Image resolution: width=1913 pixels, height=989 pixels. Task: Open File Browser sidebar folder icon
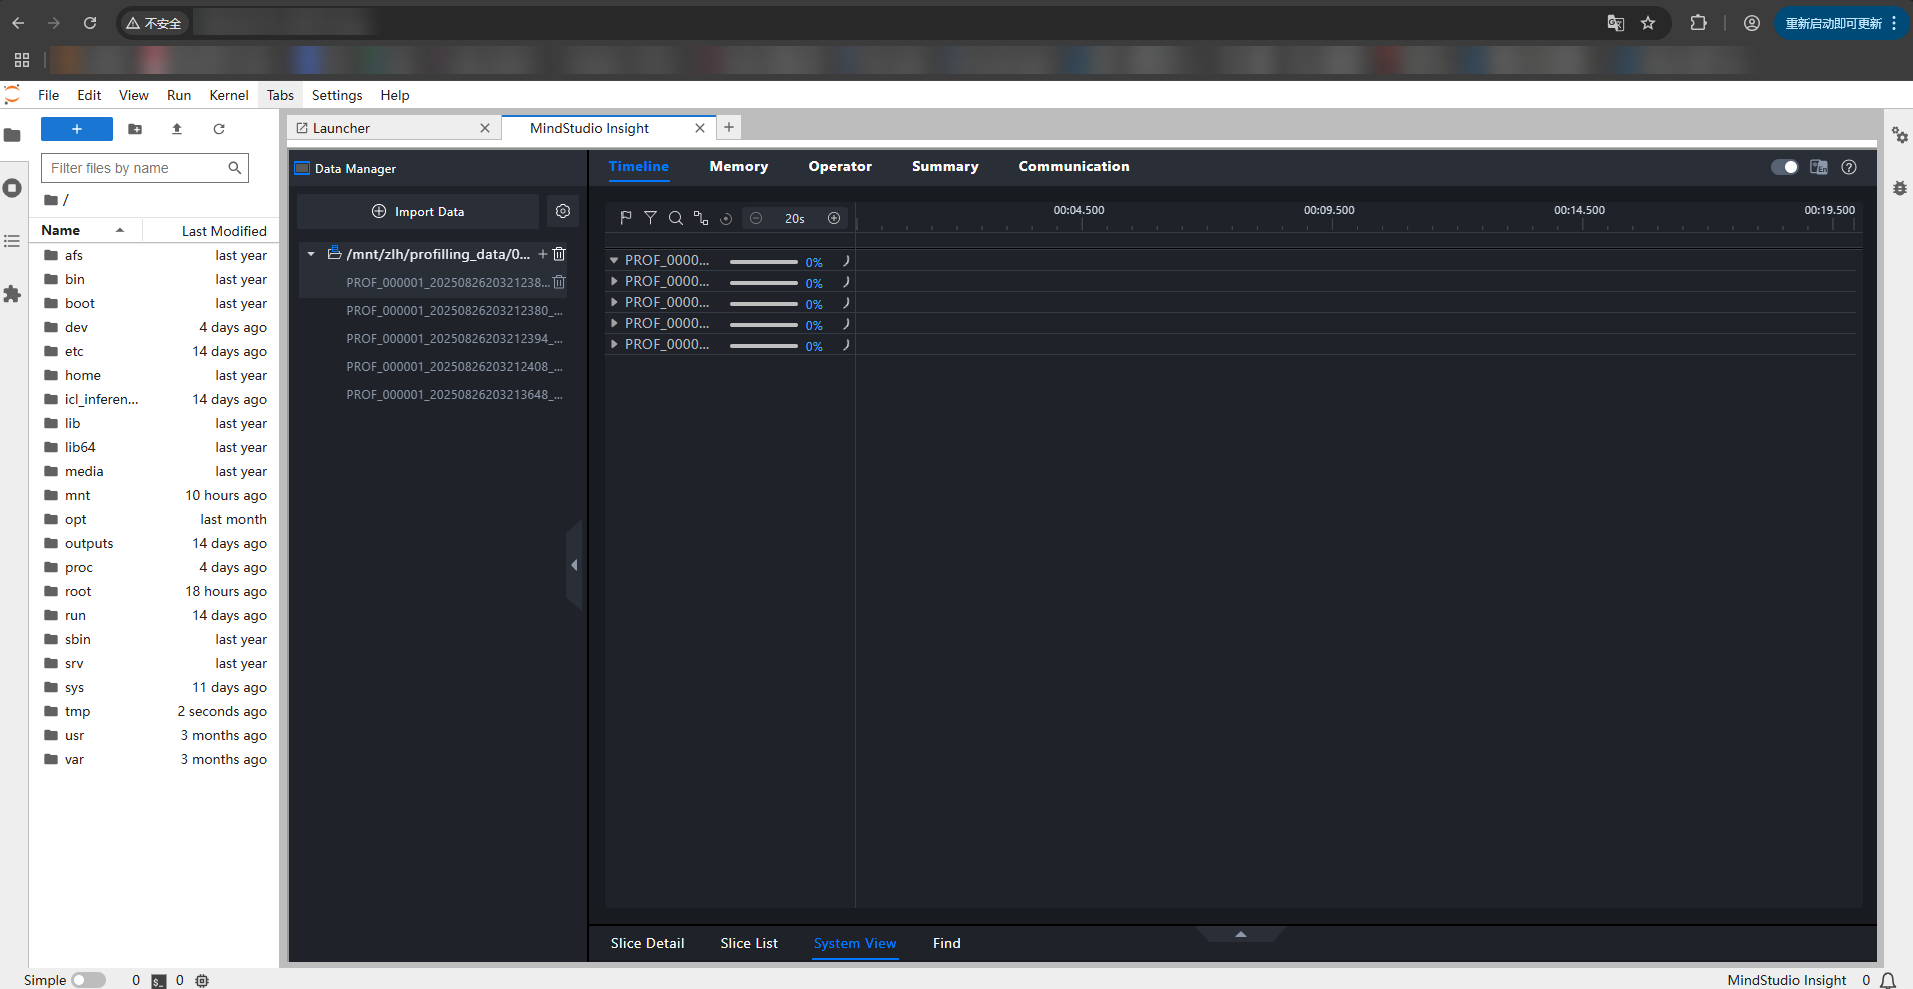click(12, 135)
